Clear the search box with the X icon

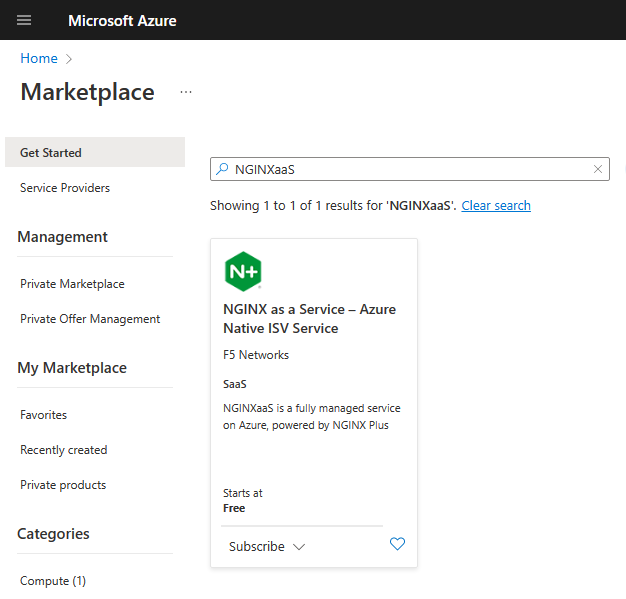click(598, 170)
